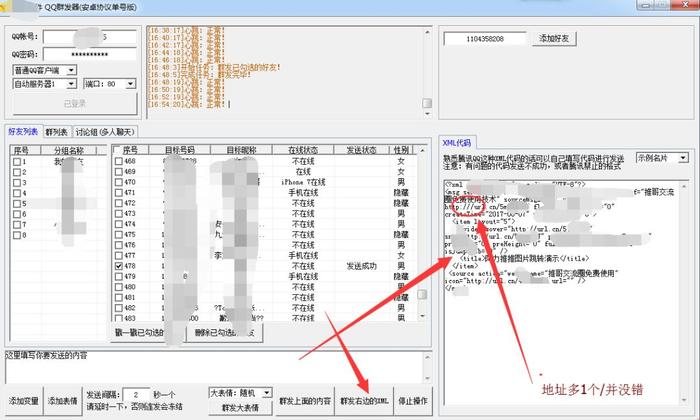
Task: Click friend list scrollbar thumb
Action: coord(422,295)
